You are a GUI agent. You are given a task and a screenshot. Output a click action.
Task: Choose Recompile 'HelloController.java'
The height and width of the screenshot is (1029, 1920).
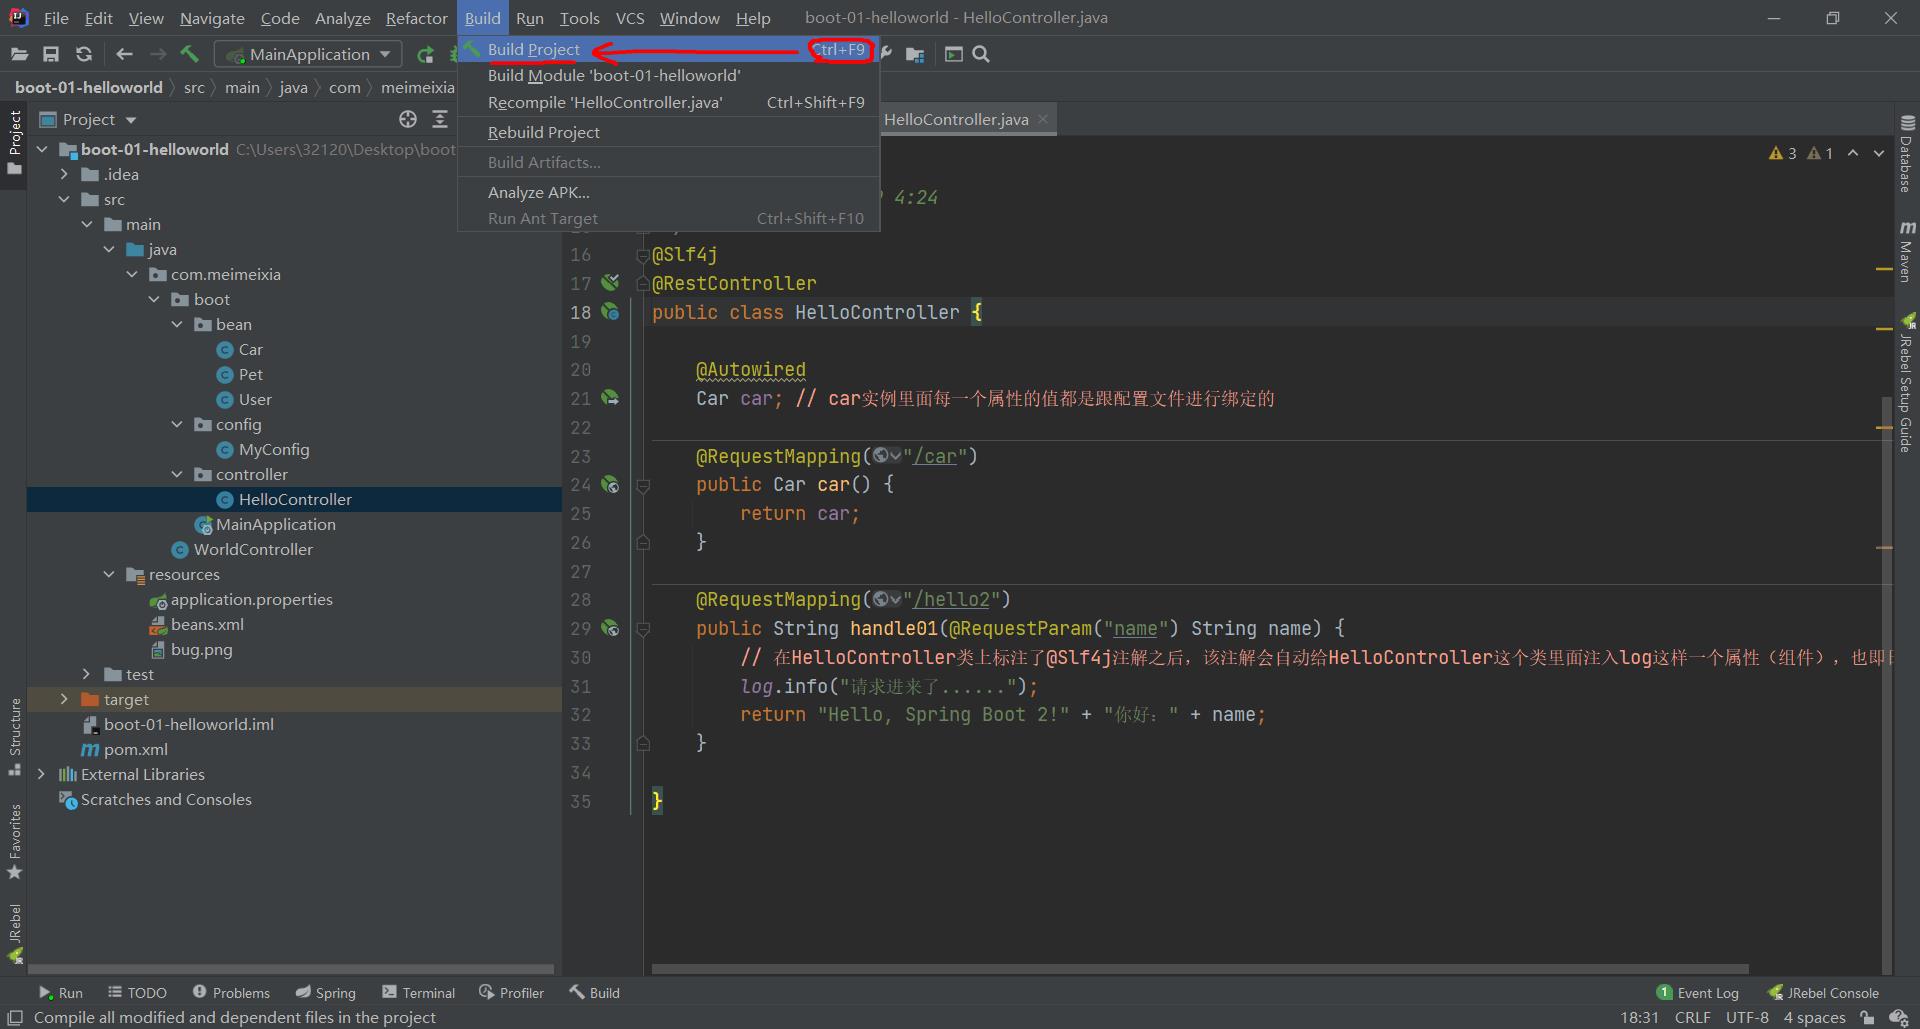(668, 102)
